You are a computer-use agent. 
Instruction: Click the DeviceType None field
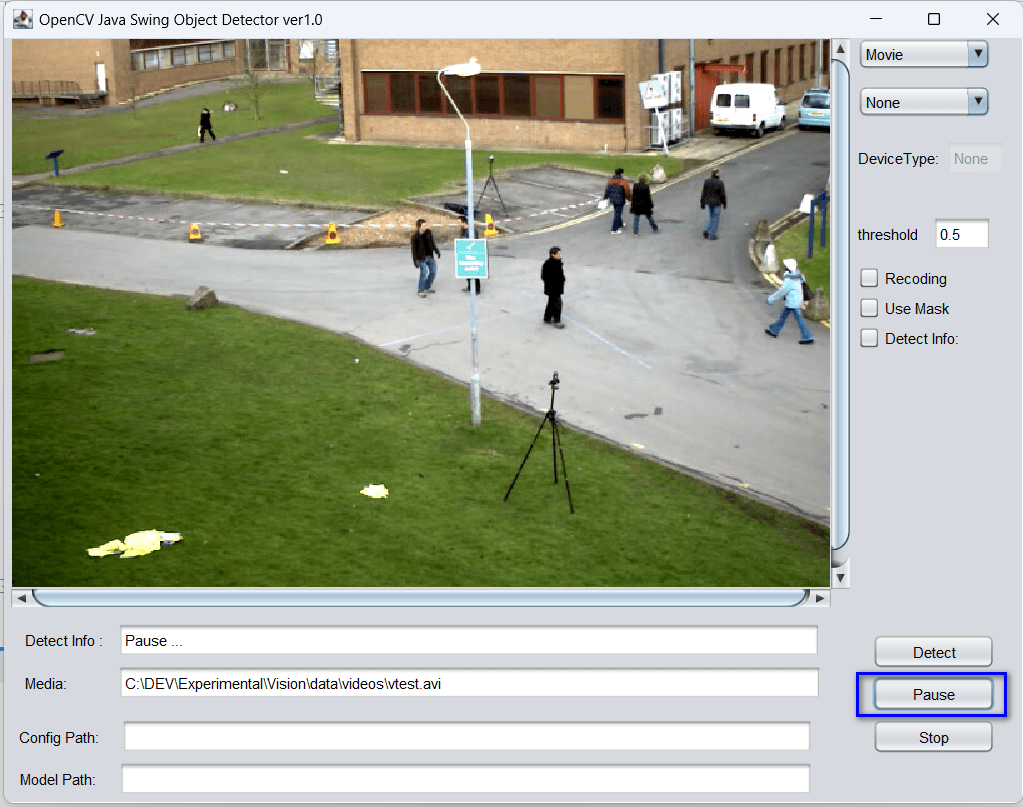(974, 159)
